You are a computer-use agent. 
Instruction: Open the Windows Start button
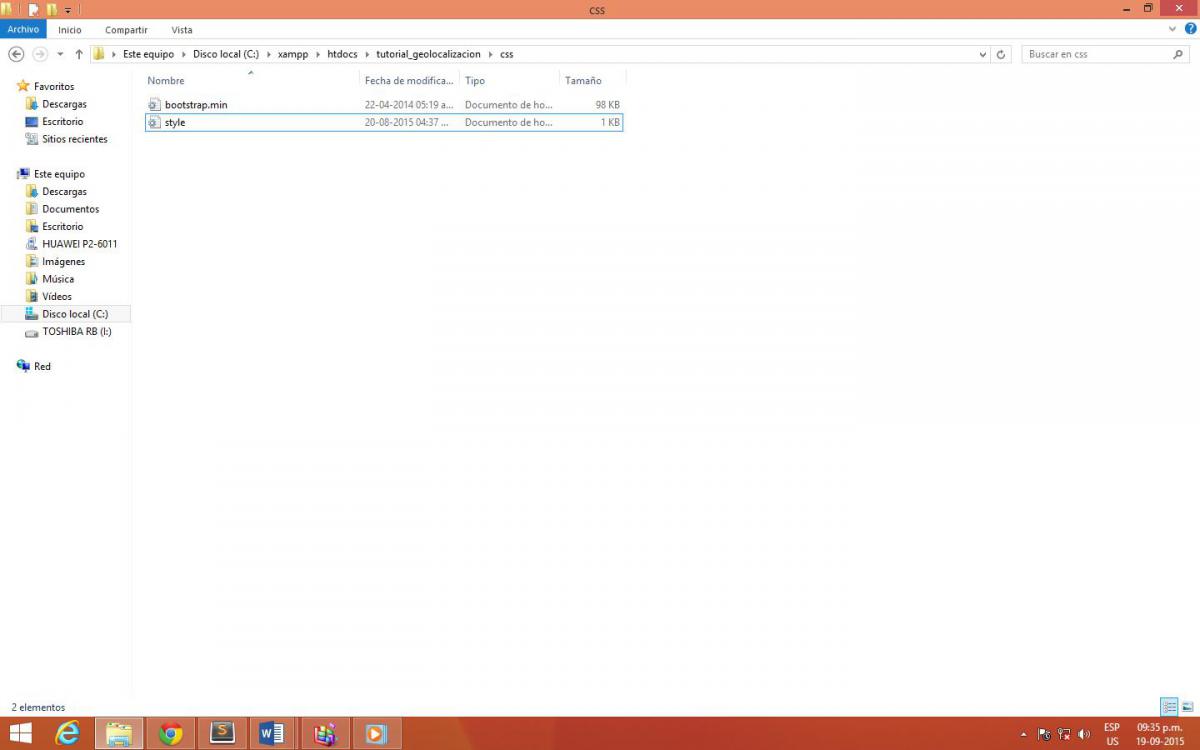coord(20,733)
